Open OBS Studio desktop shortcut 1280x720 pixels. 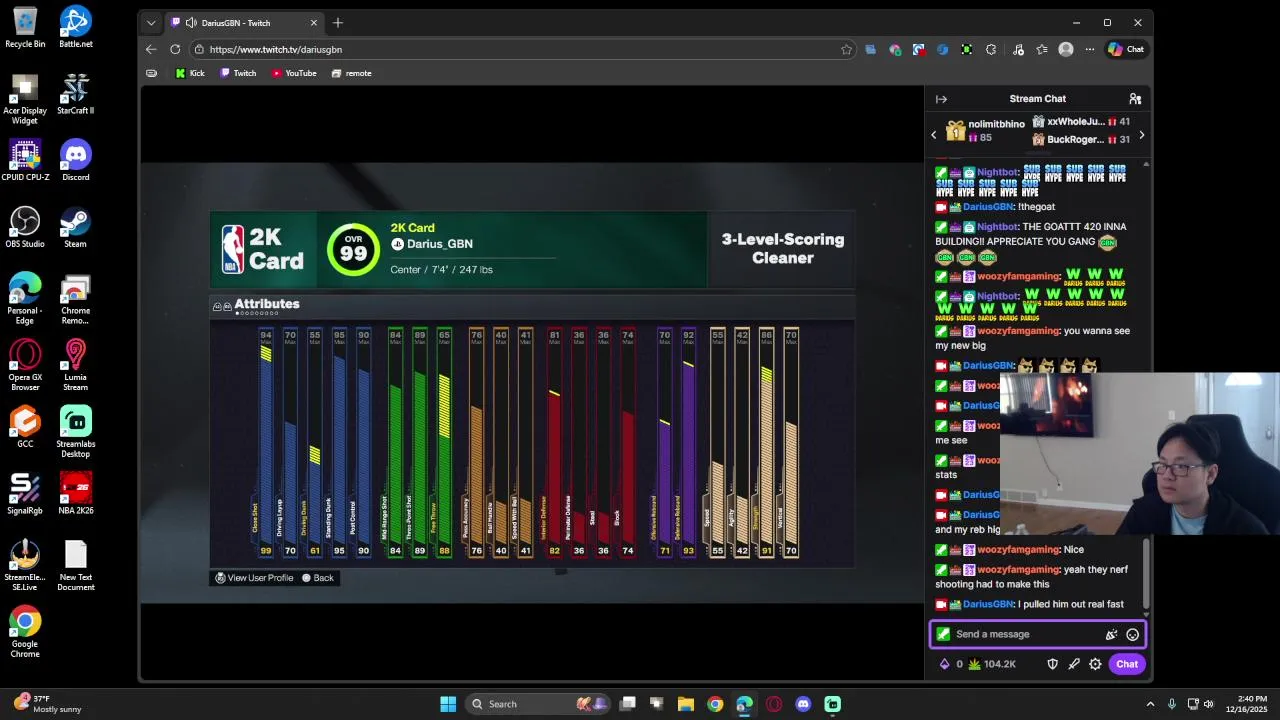[x=25, y=227]
